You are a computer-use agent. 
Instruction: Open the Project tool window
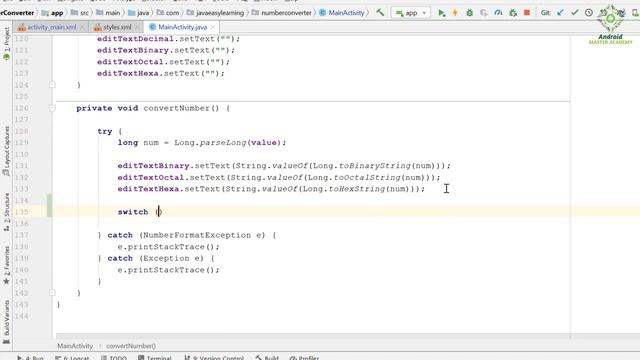(x=6, y=43)
